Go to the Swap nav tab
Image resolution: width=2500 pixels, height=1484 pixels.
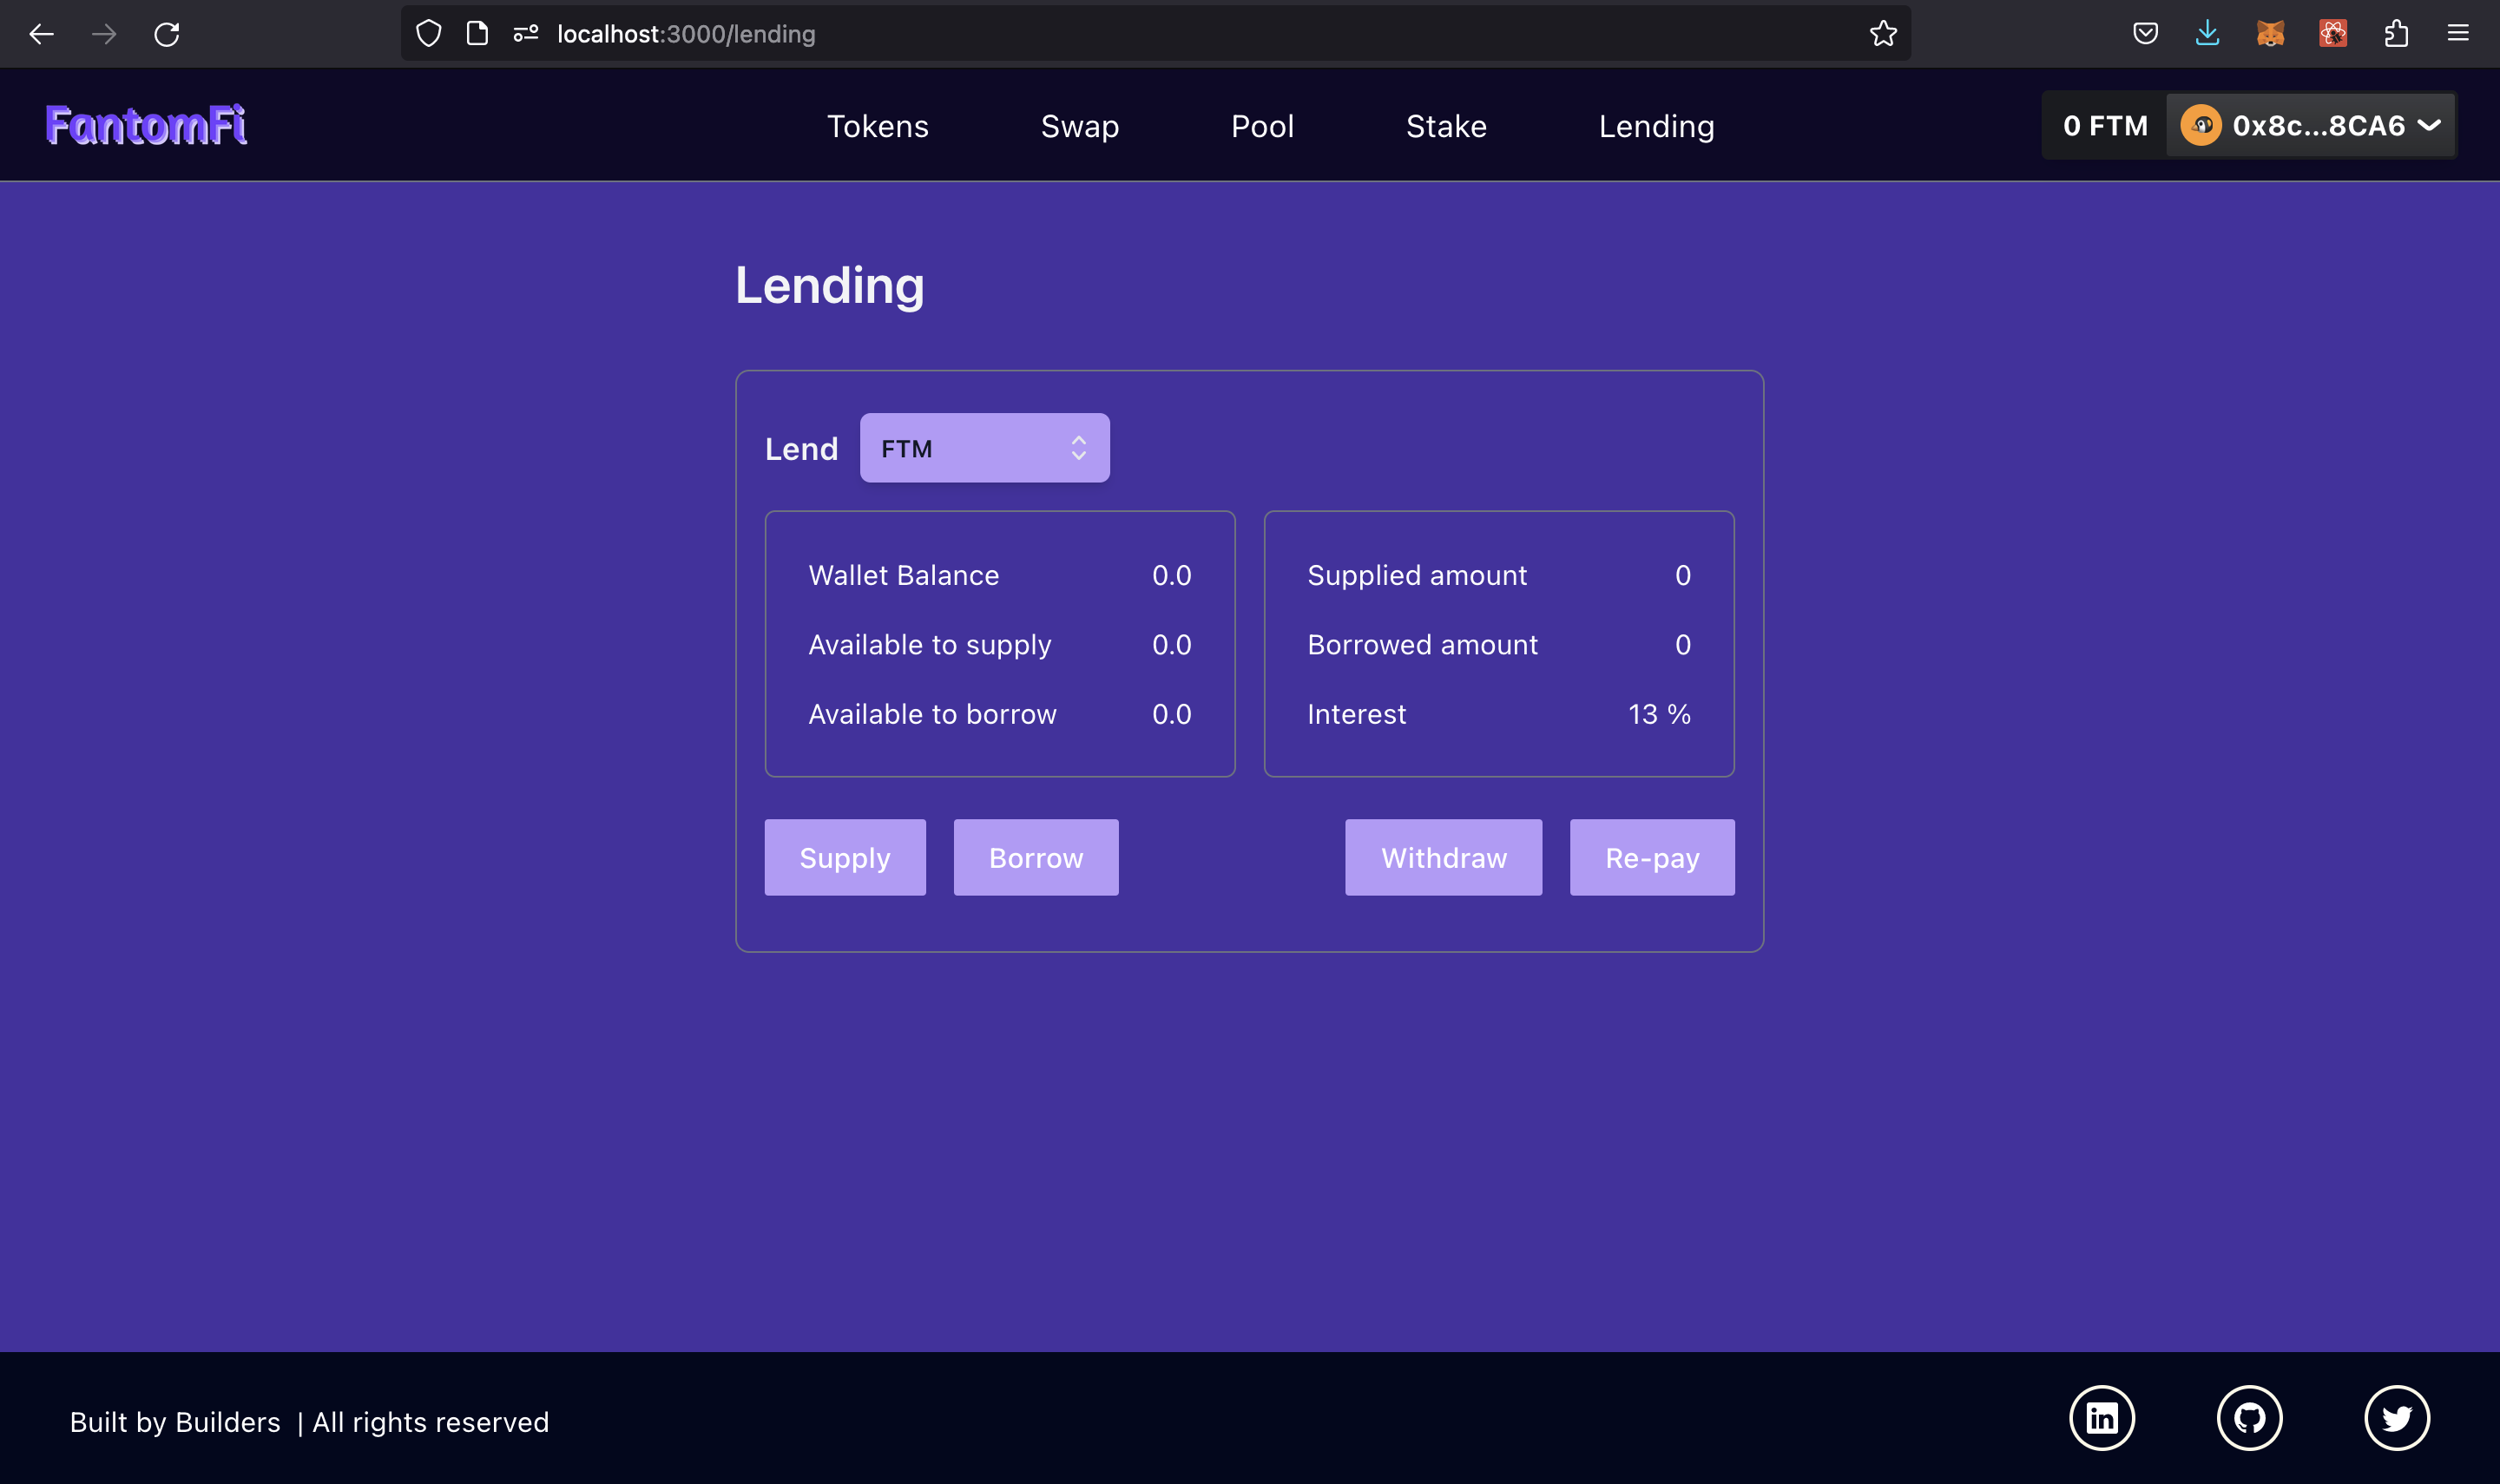click(x=1079, y=126)
